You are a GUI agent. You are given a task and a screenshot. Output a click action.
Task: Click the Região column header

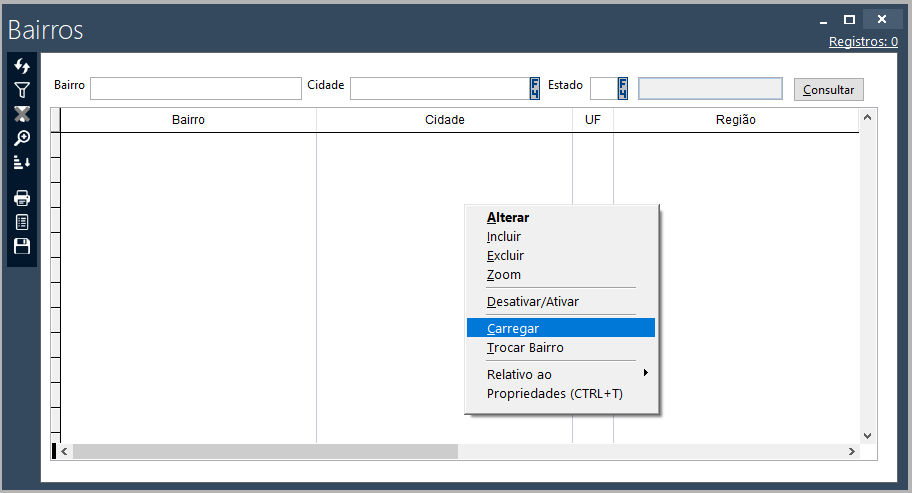point(735,120)
